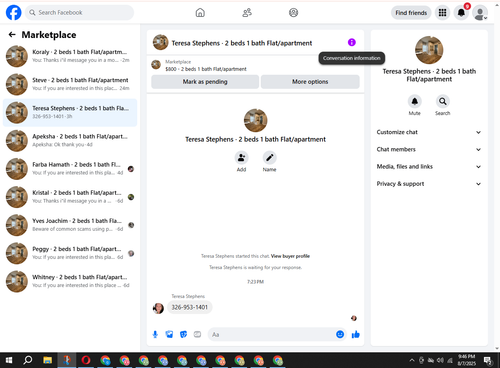Open the Koraly conversation
The image size is (500, 368).
click(x=70, y=56)
